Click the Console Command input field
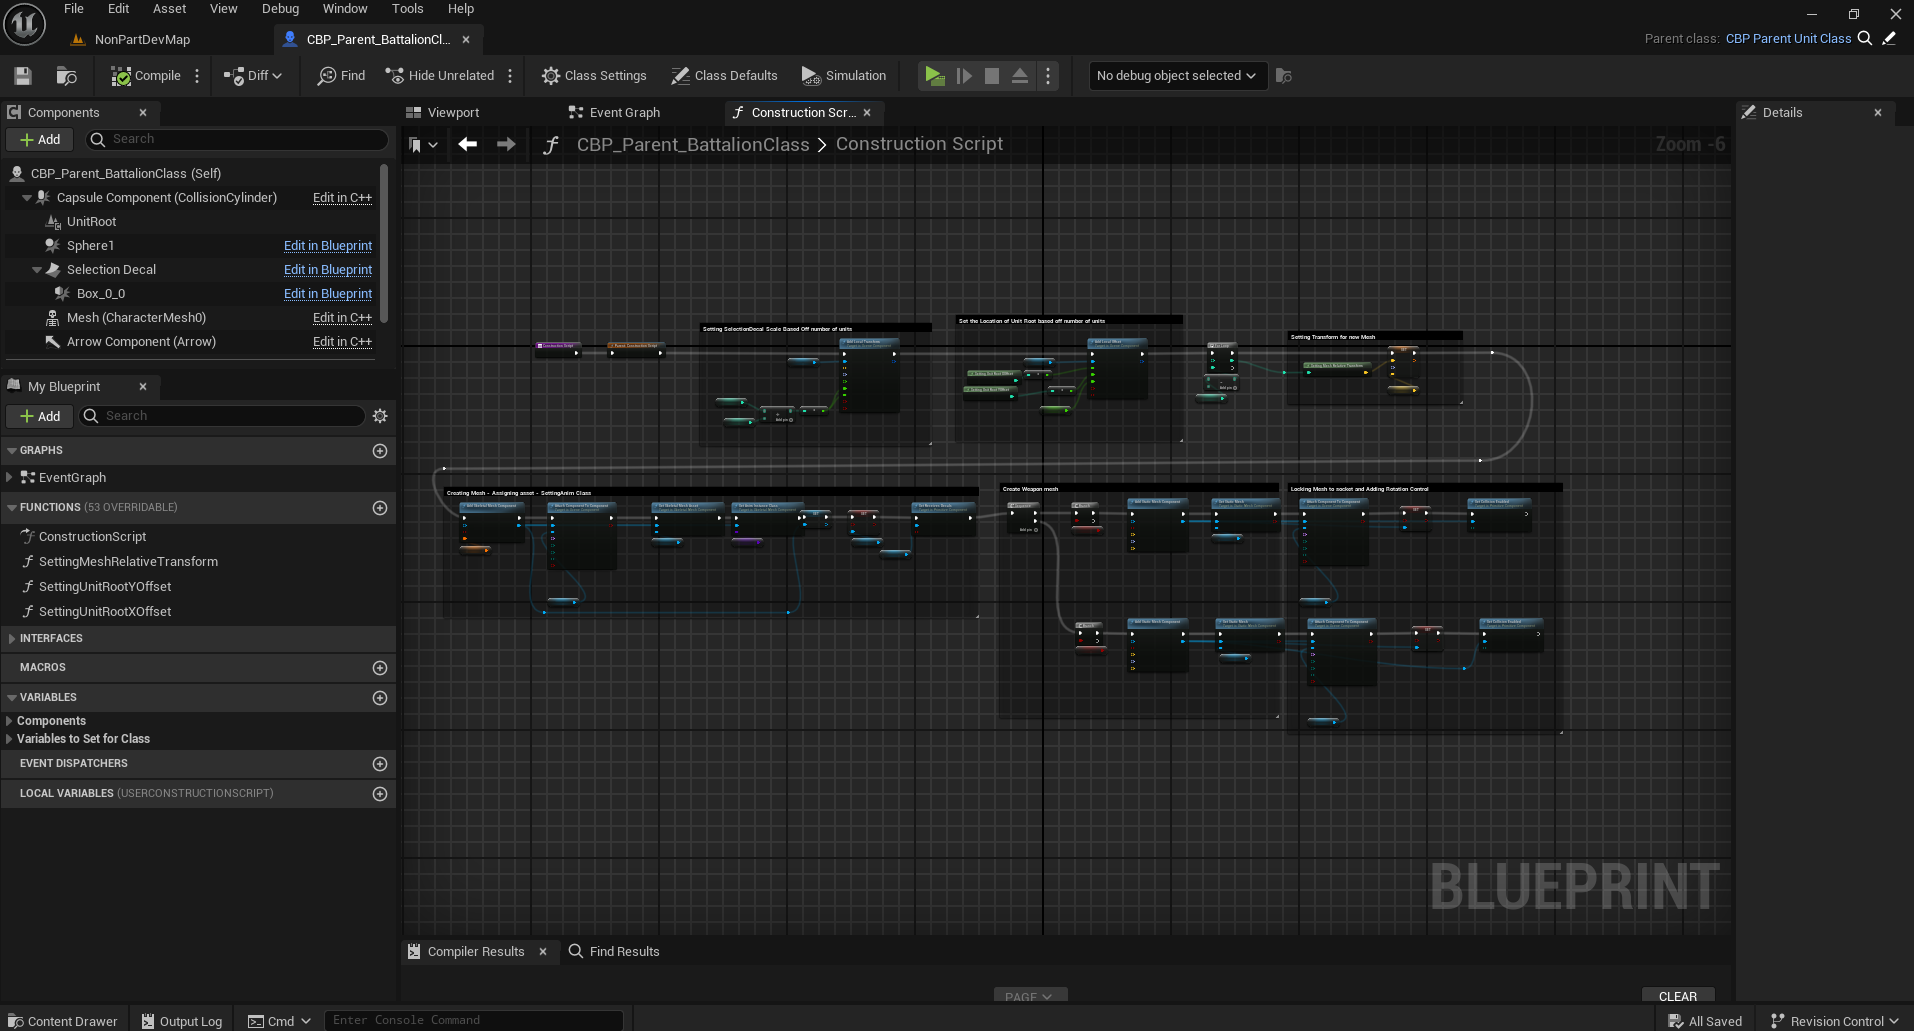1914x1031 pixels. pos(472,1020)
